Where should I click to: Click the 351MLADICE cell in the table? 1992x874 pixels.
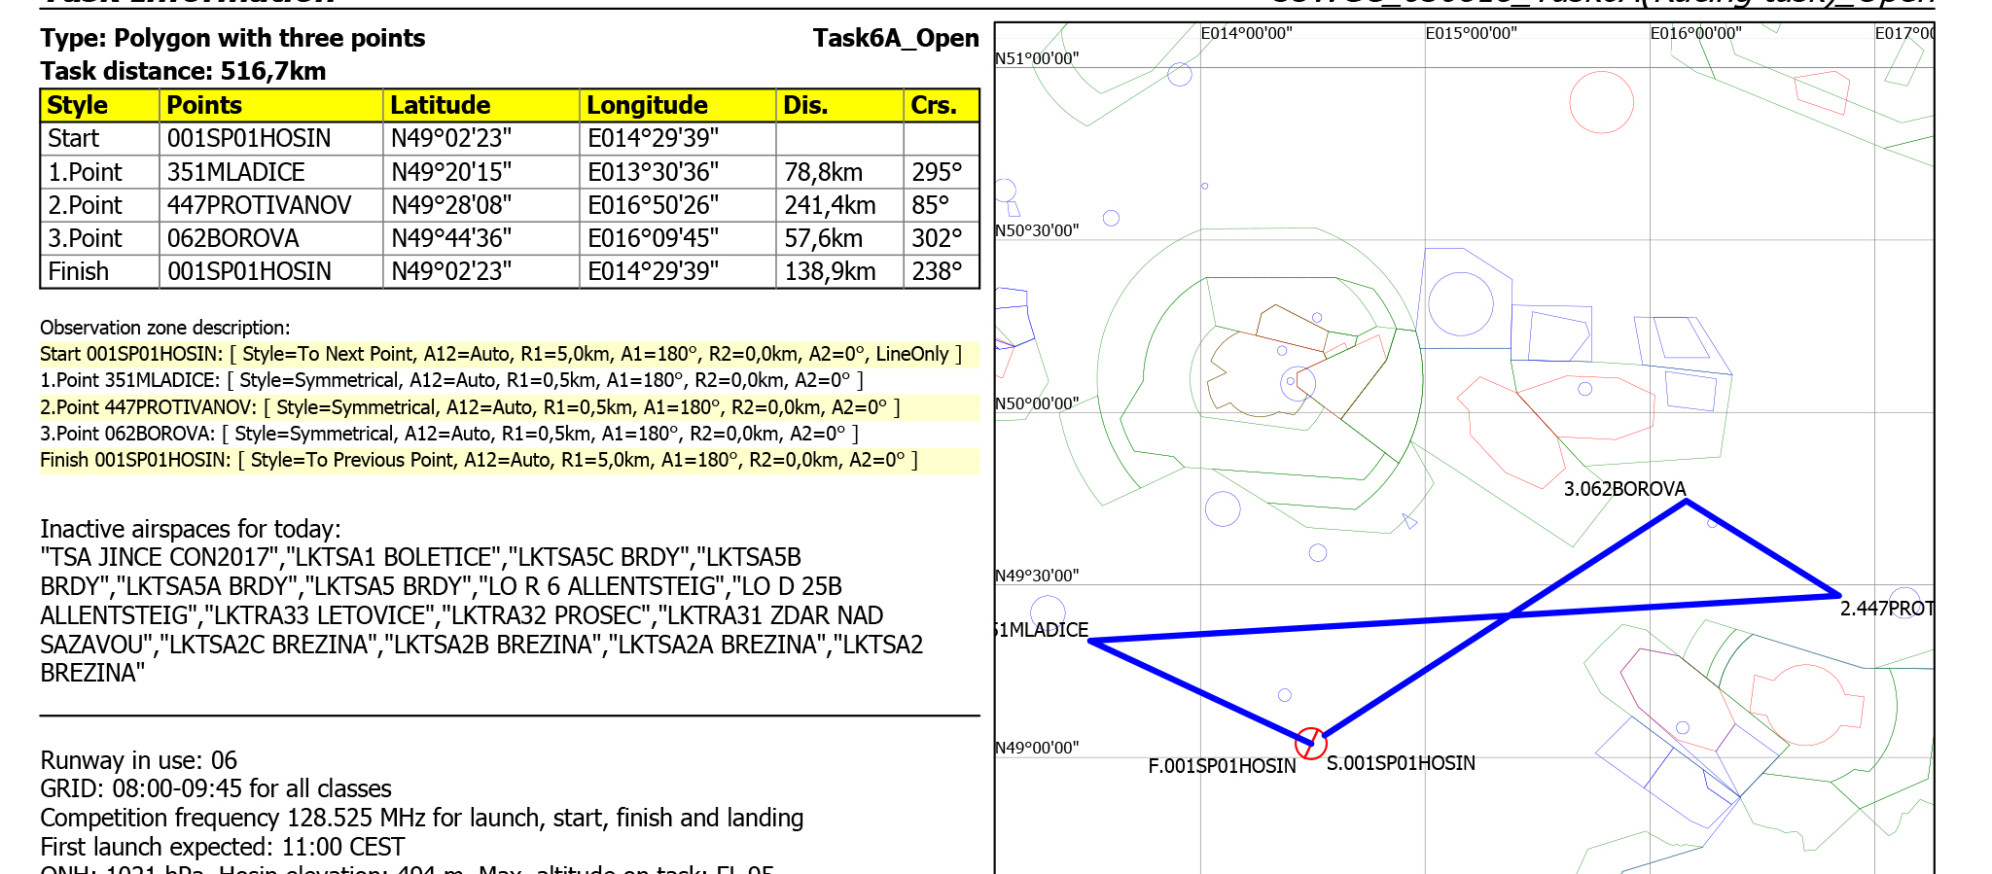pos(236,172)
